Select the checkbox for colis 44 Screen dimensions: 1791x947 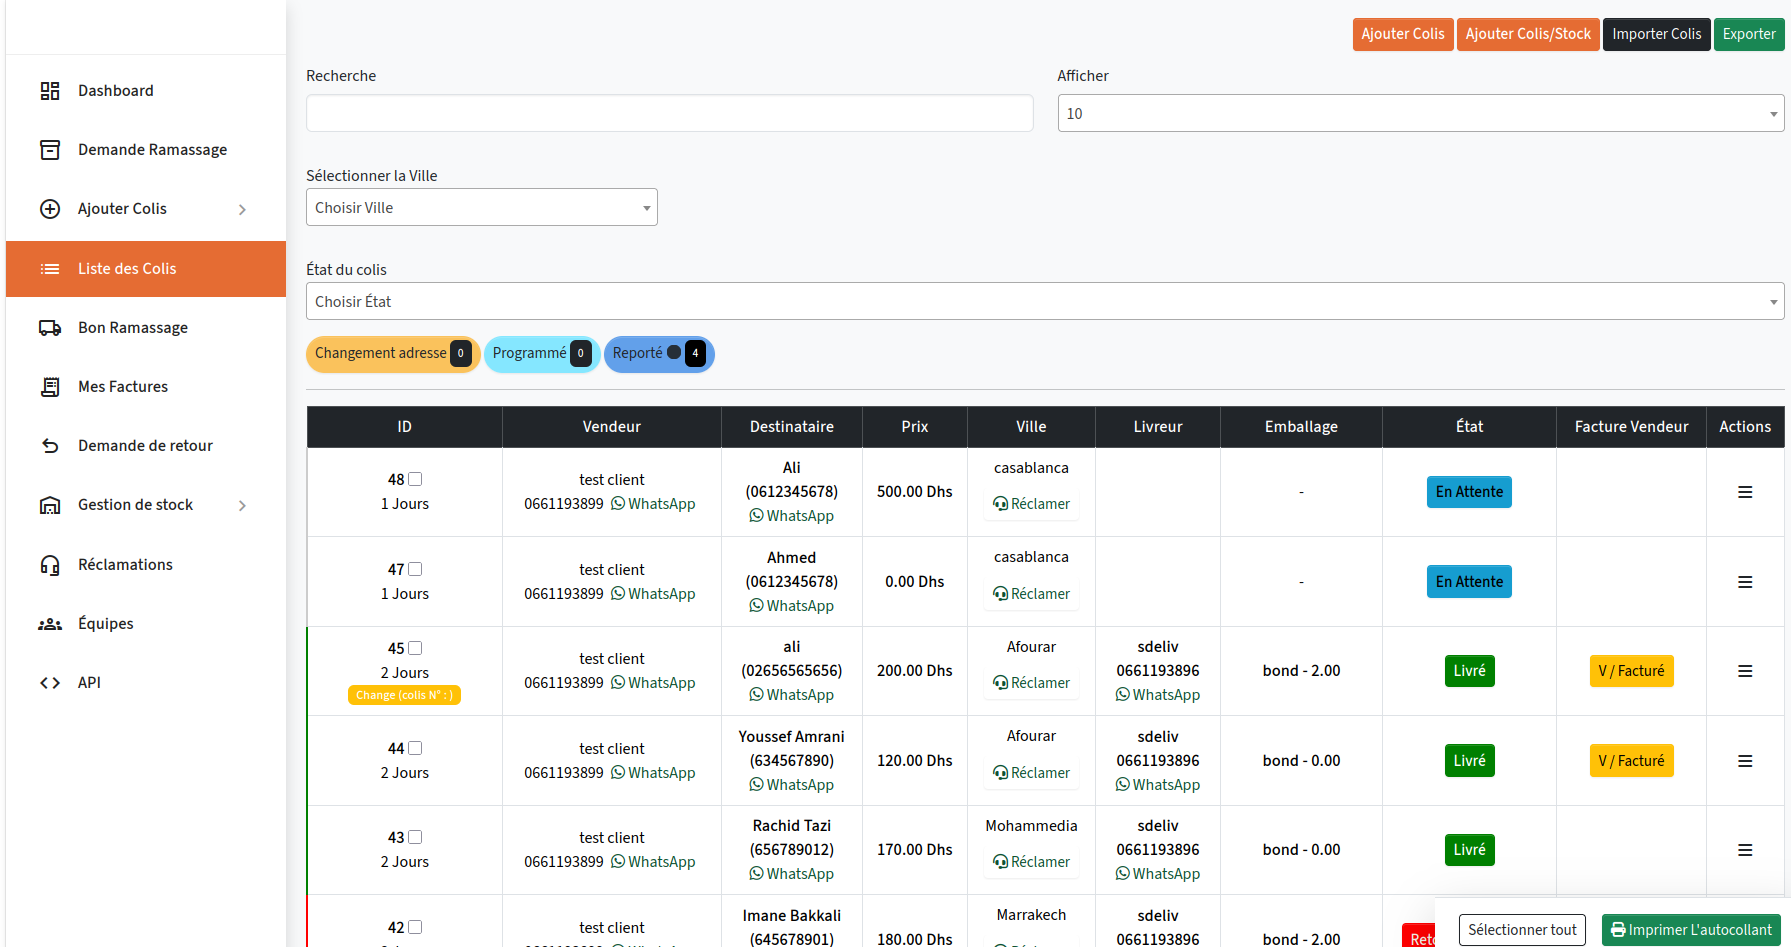(415, 748)
